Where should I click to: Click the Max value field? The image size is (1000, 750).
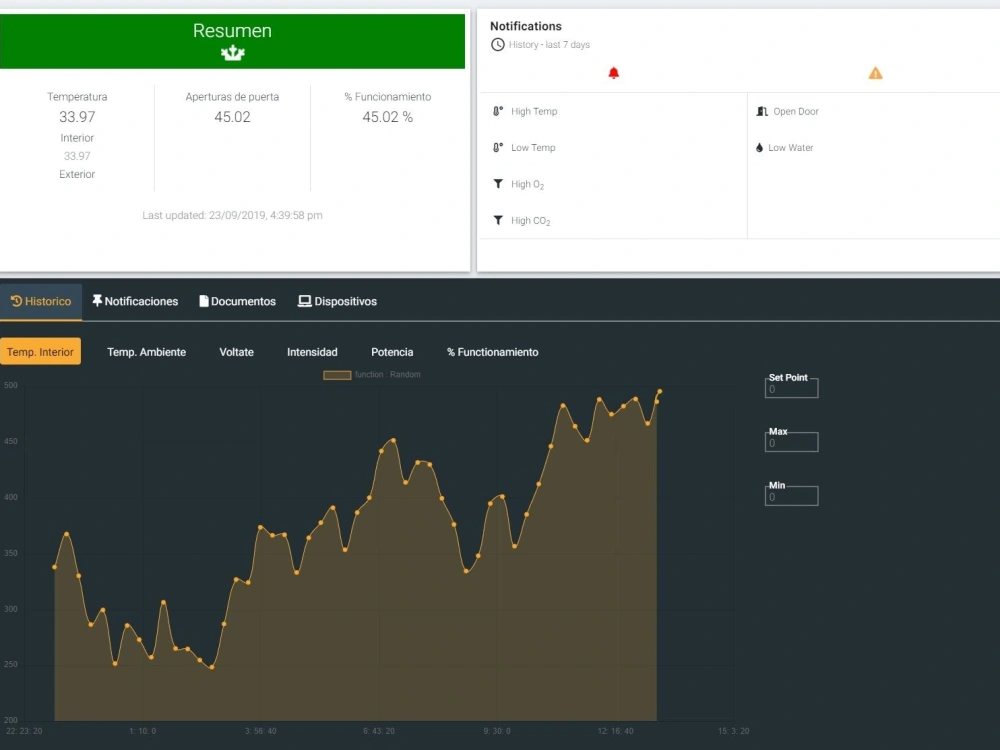coord(791,443)
